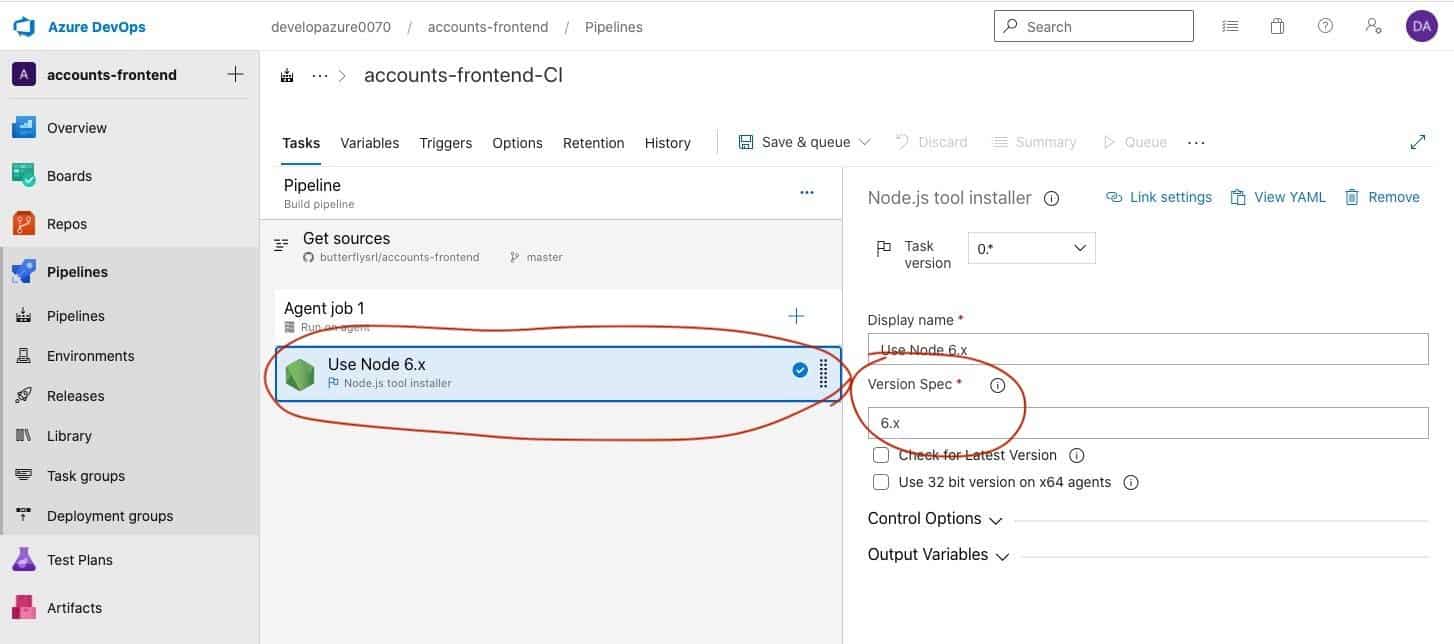Select the Get sources step

pyautogui.click(x=551, y=247)
